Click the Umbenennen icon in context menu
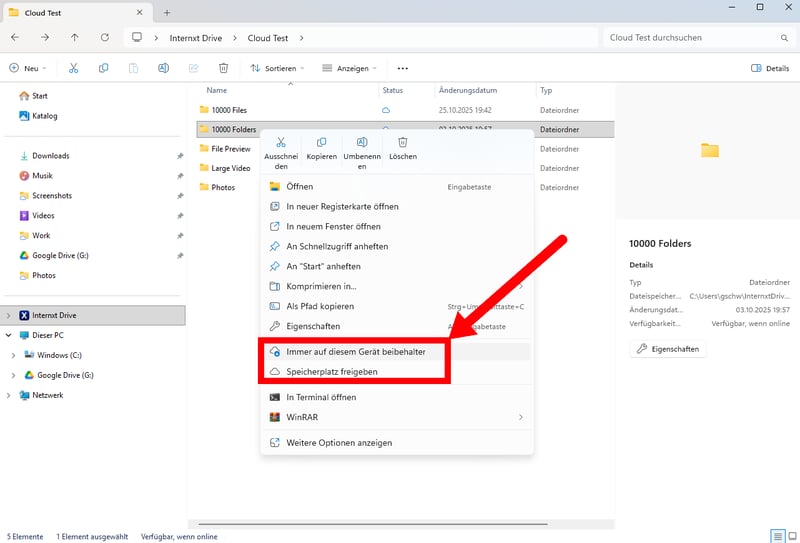800x543 pixels. coord(362,143)
